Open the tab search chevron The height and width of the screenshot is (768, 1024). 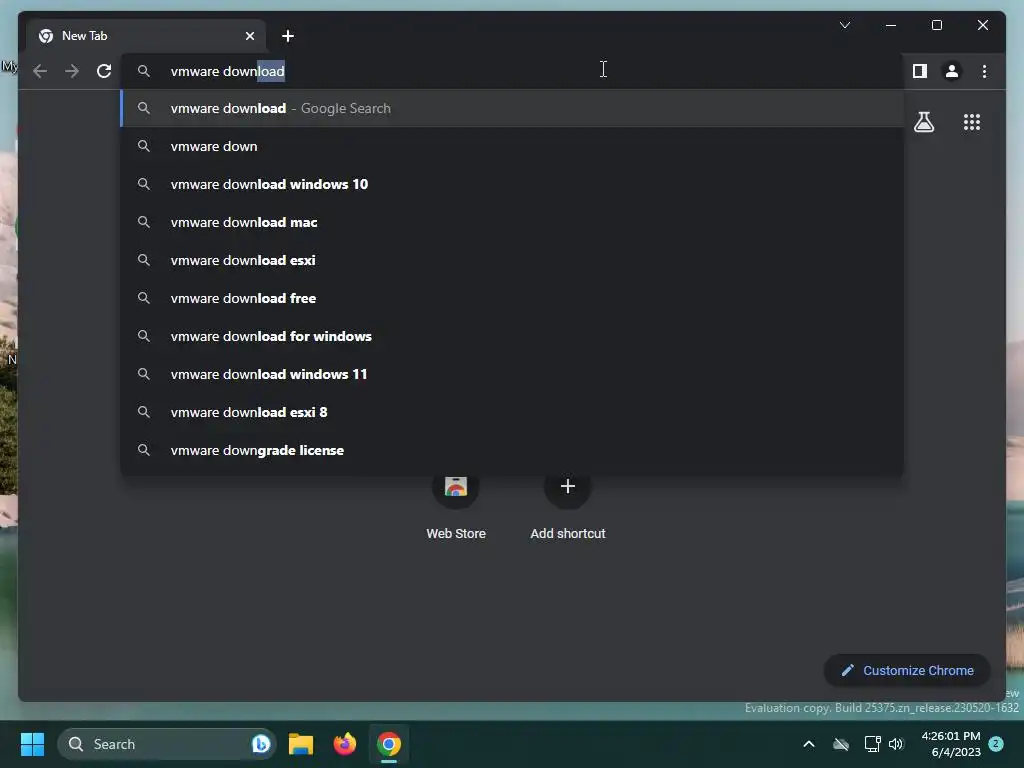844,25
